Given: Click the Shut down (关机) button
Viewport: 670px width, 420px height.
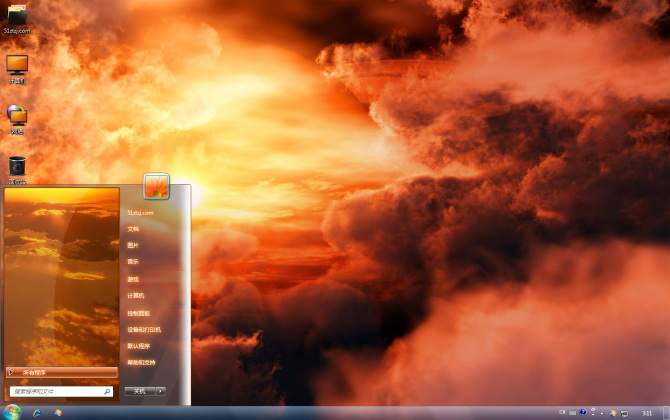Looking at the screenshot, I should point(140,391).
